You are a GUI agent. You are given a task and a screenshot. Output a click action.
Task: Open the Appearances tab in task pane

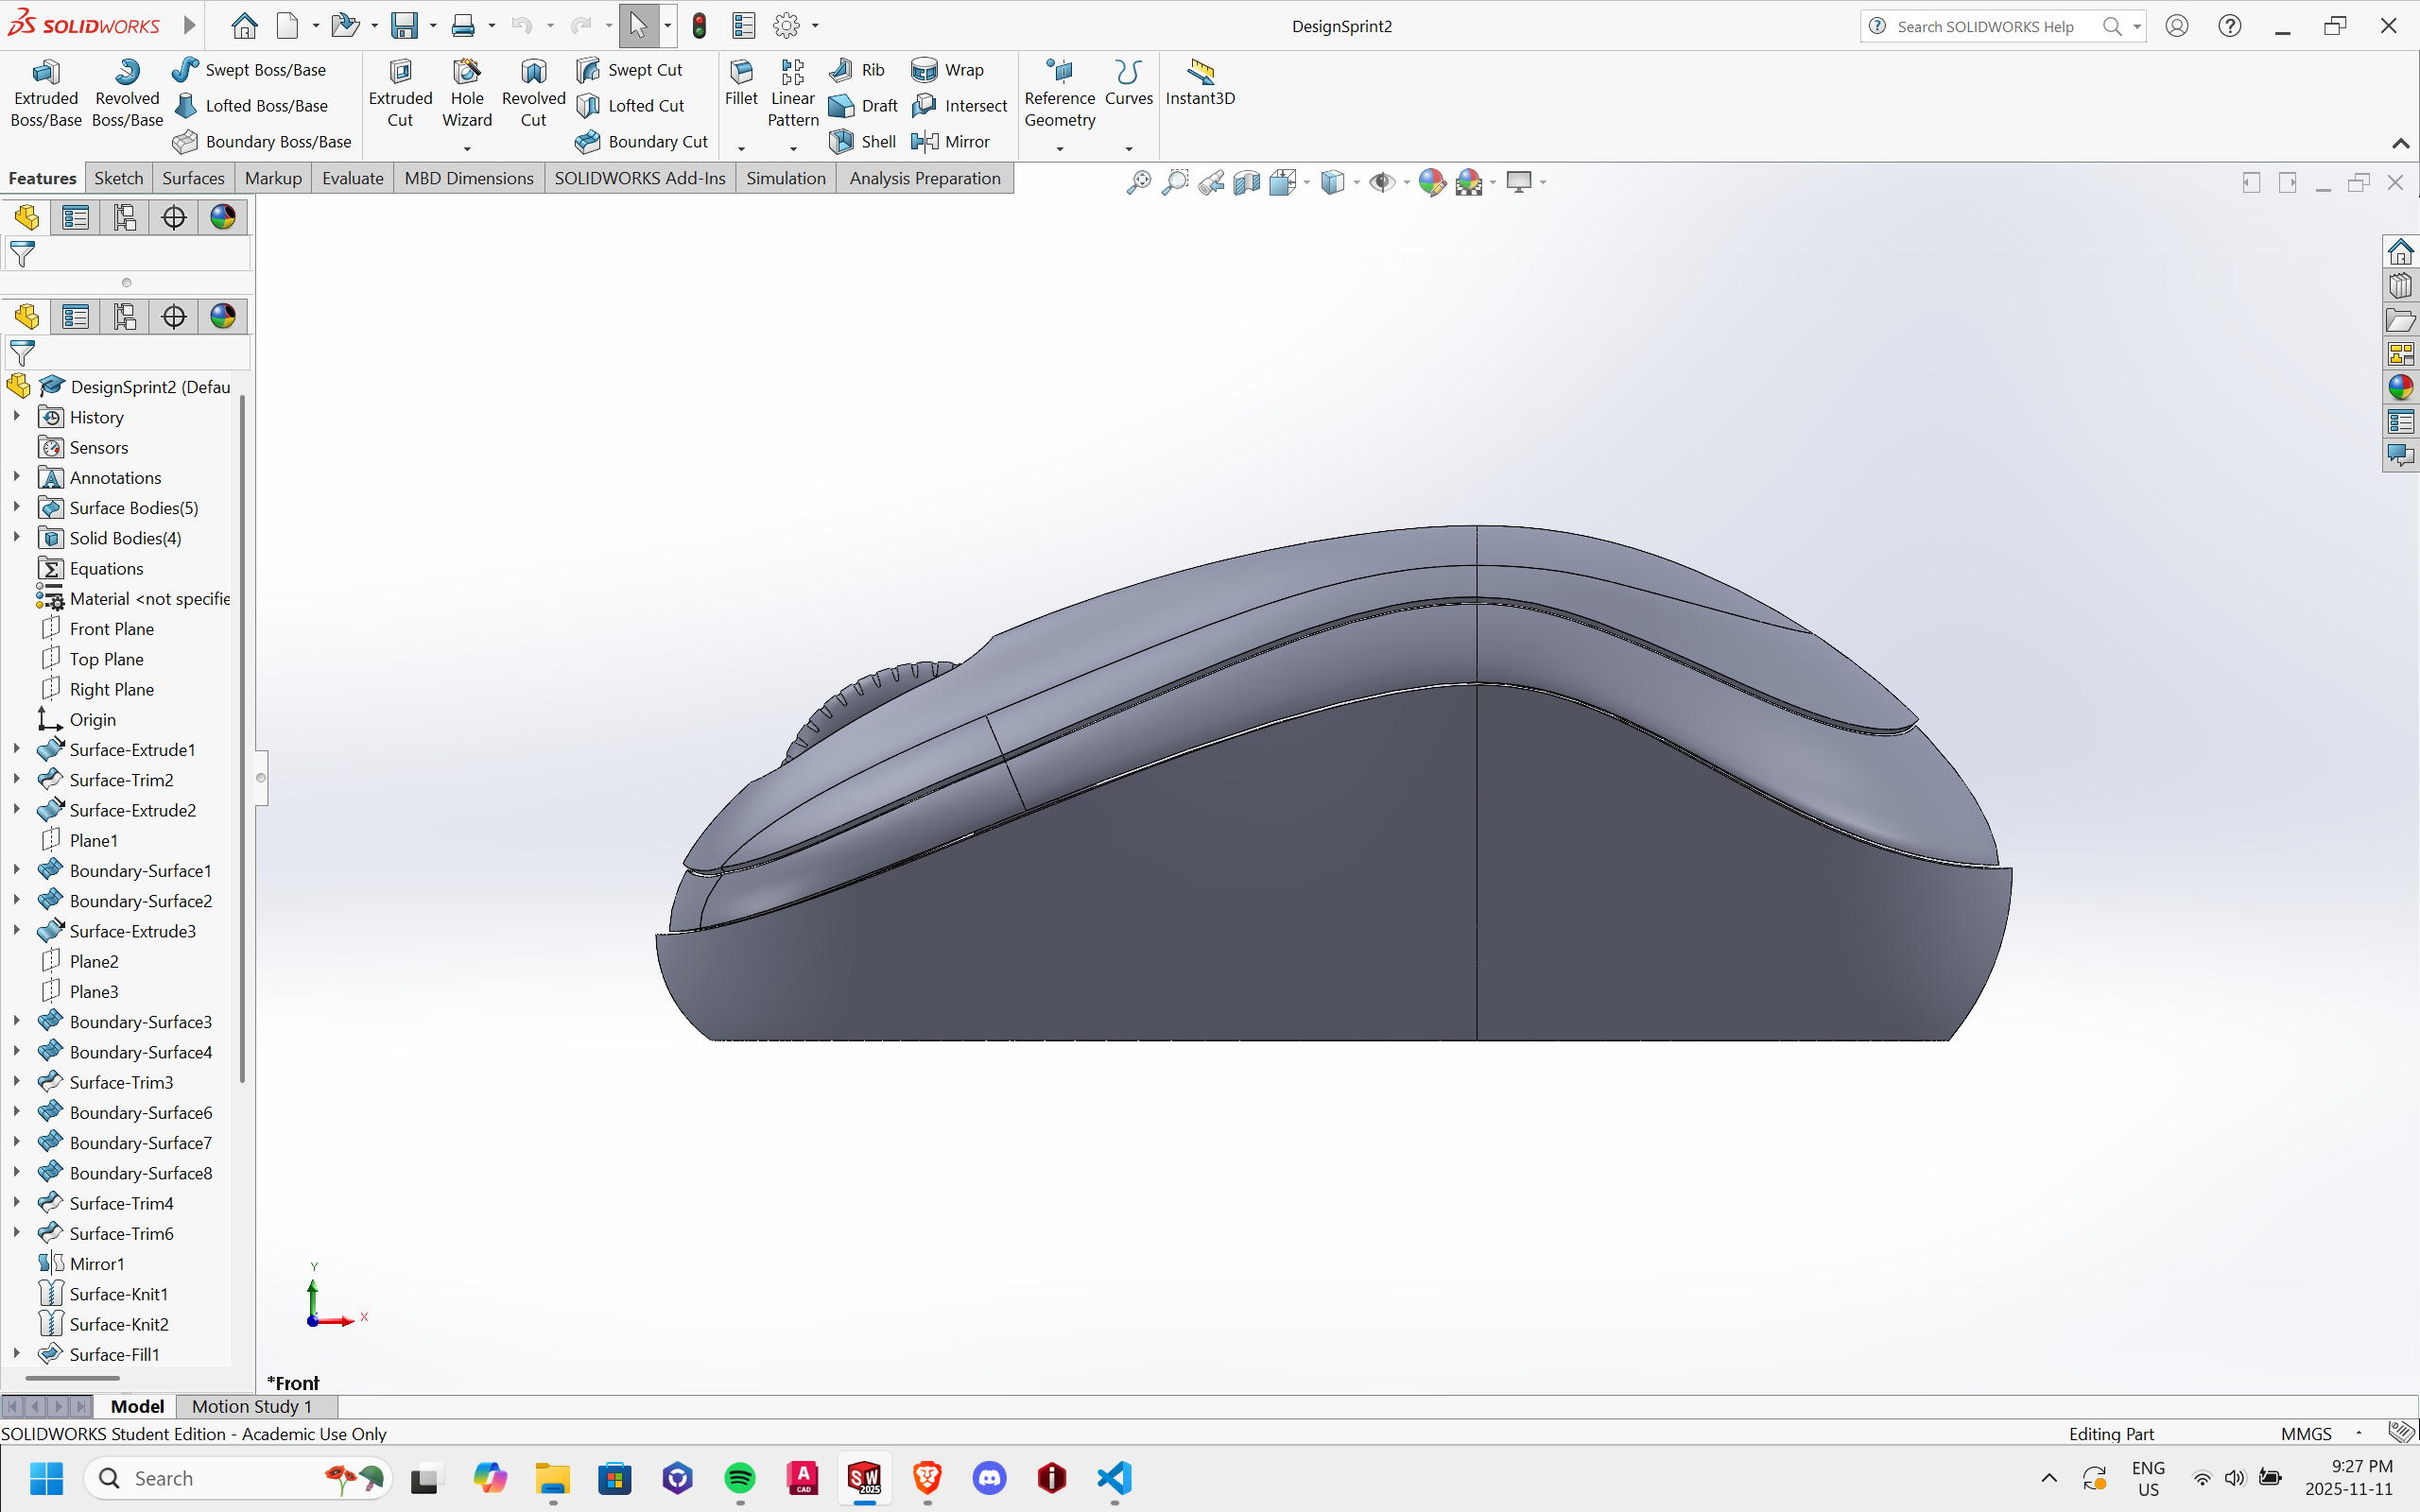click(x=2400, y=388)
